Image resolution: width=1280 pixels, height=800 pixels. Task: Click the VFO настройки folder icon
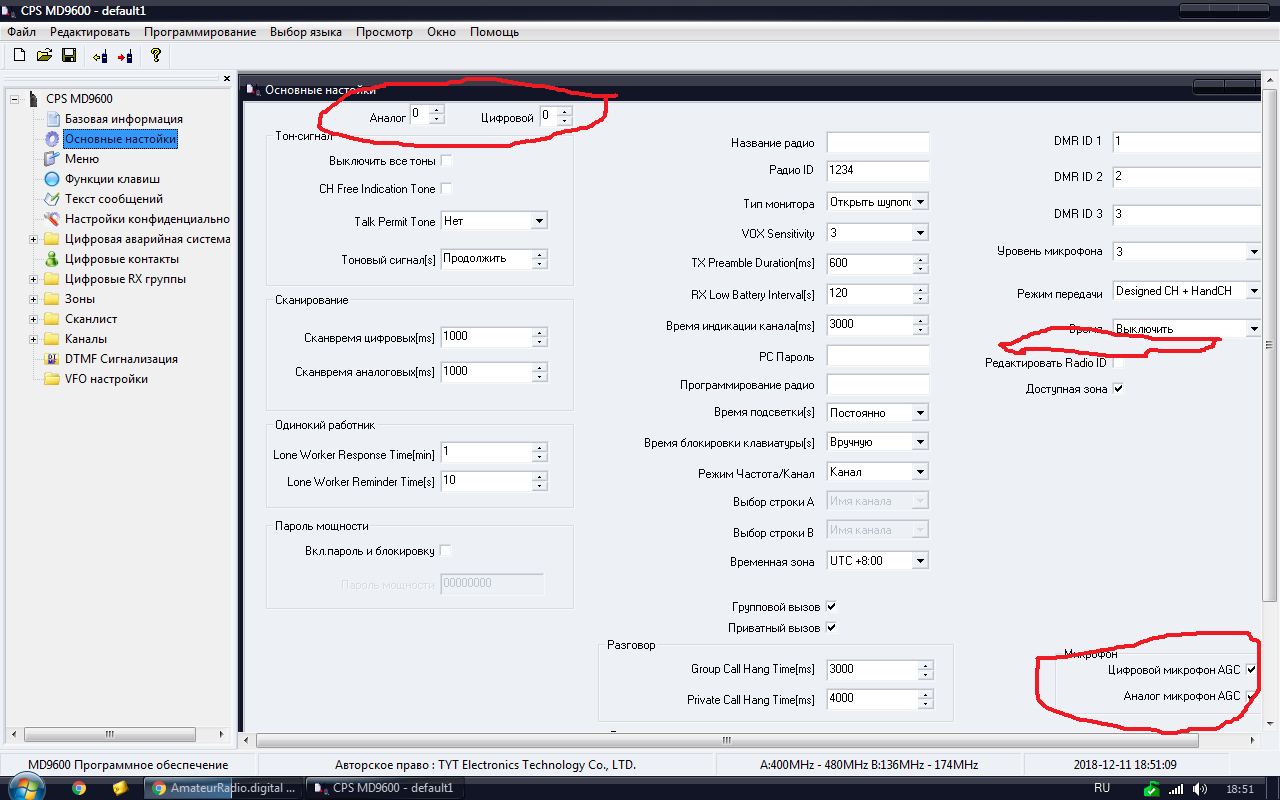click(53, 379)
